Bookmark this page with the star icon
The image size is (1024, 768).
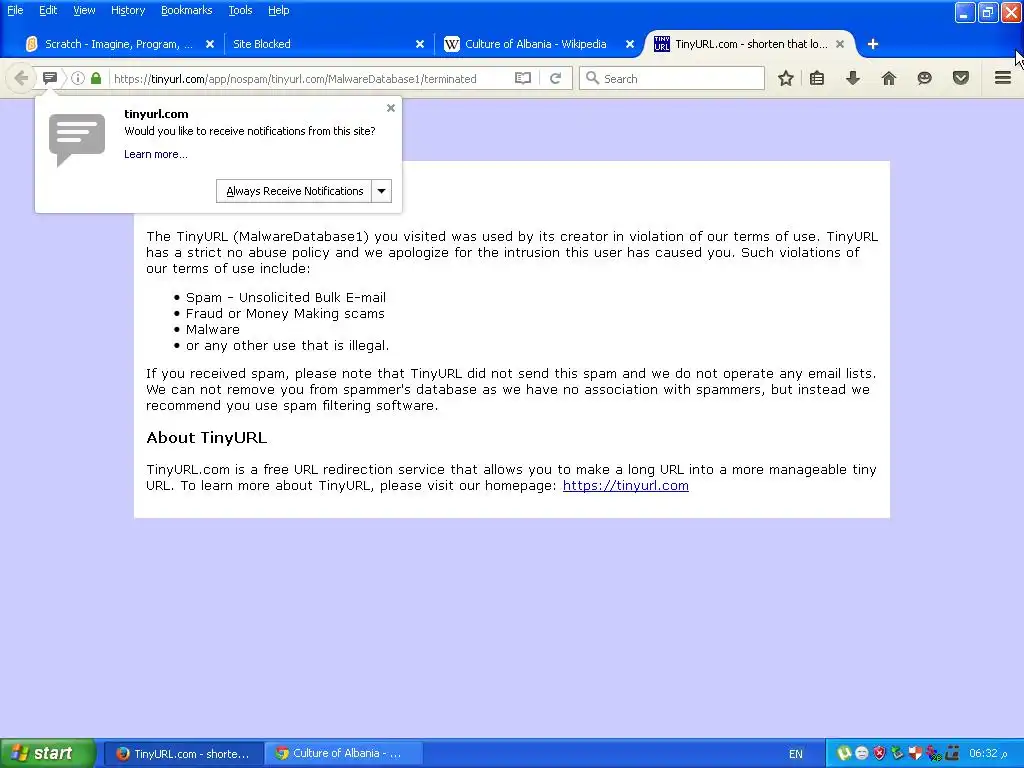point(786,78)
